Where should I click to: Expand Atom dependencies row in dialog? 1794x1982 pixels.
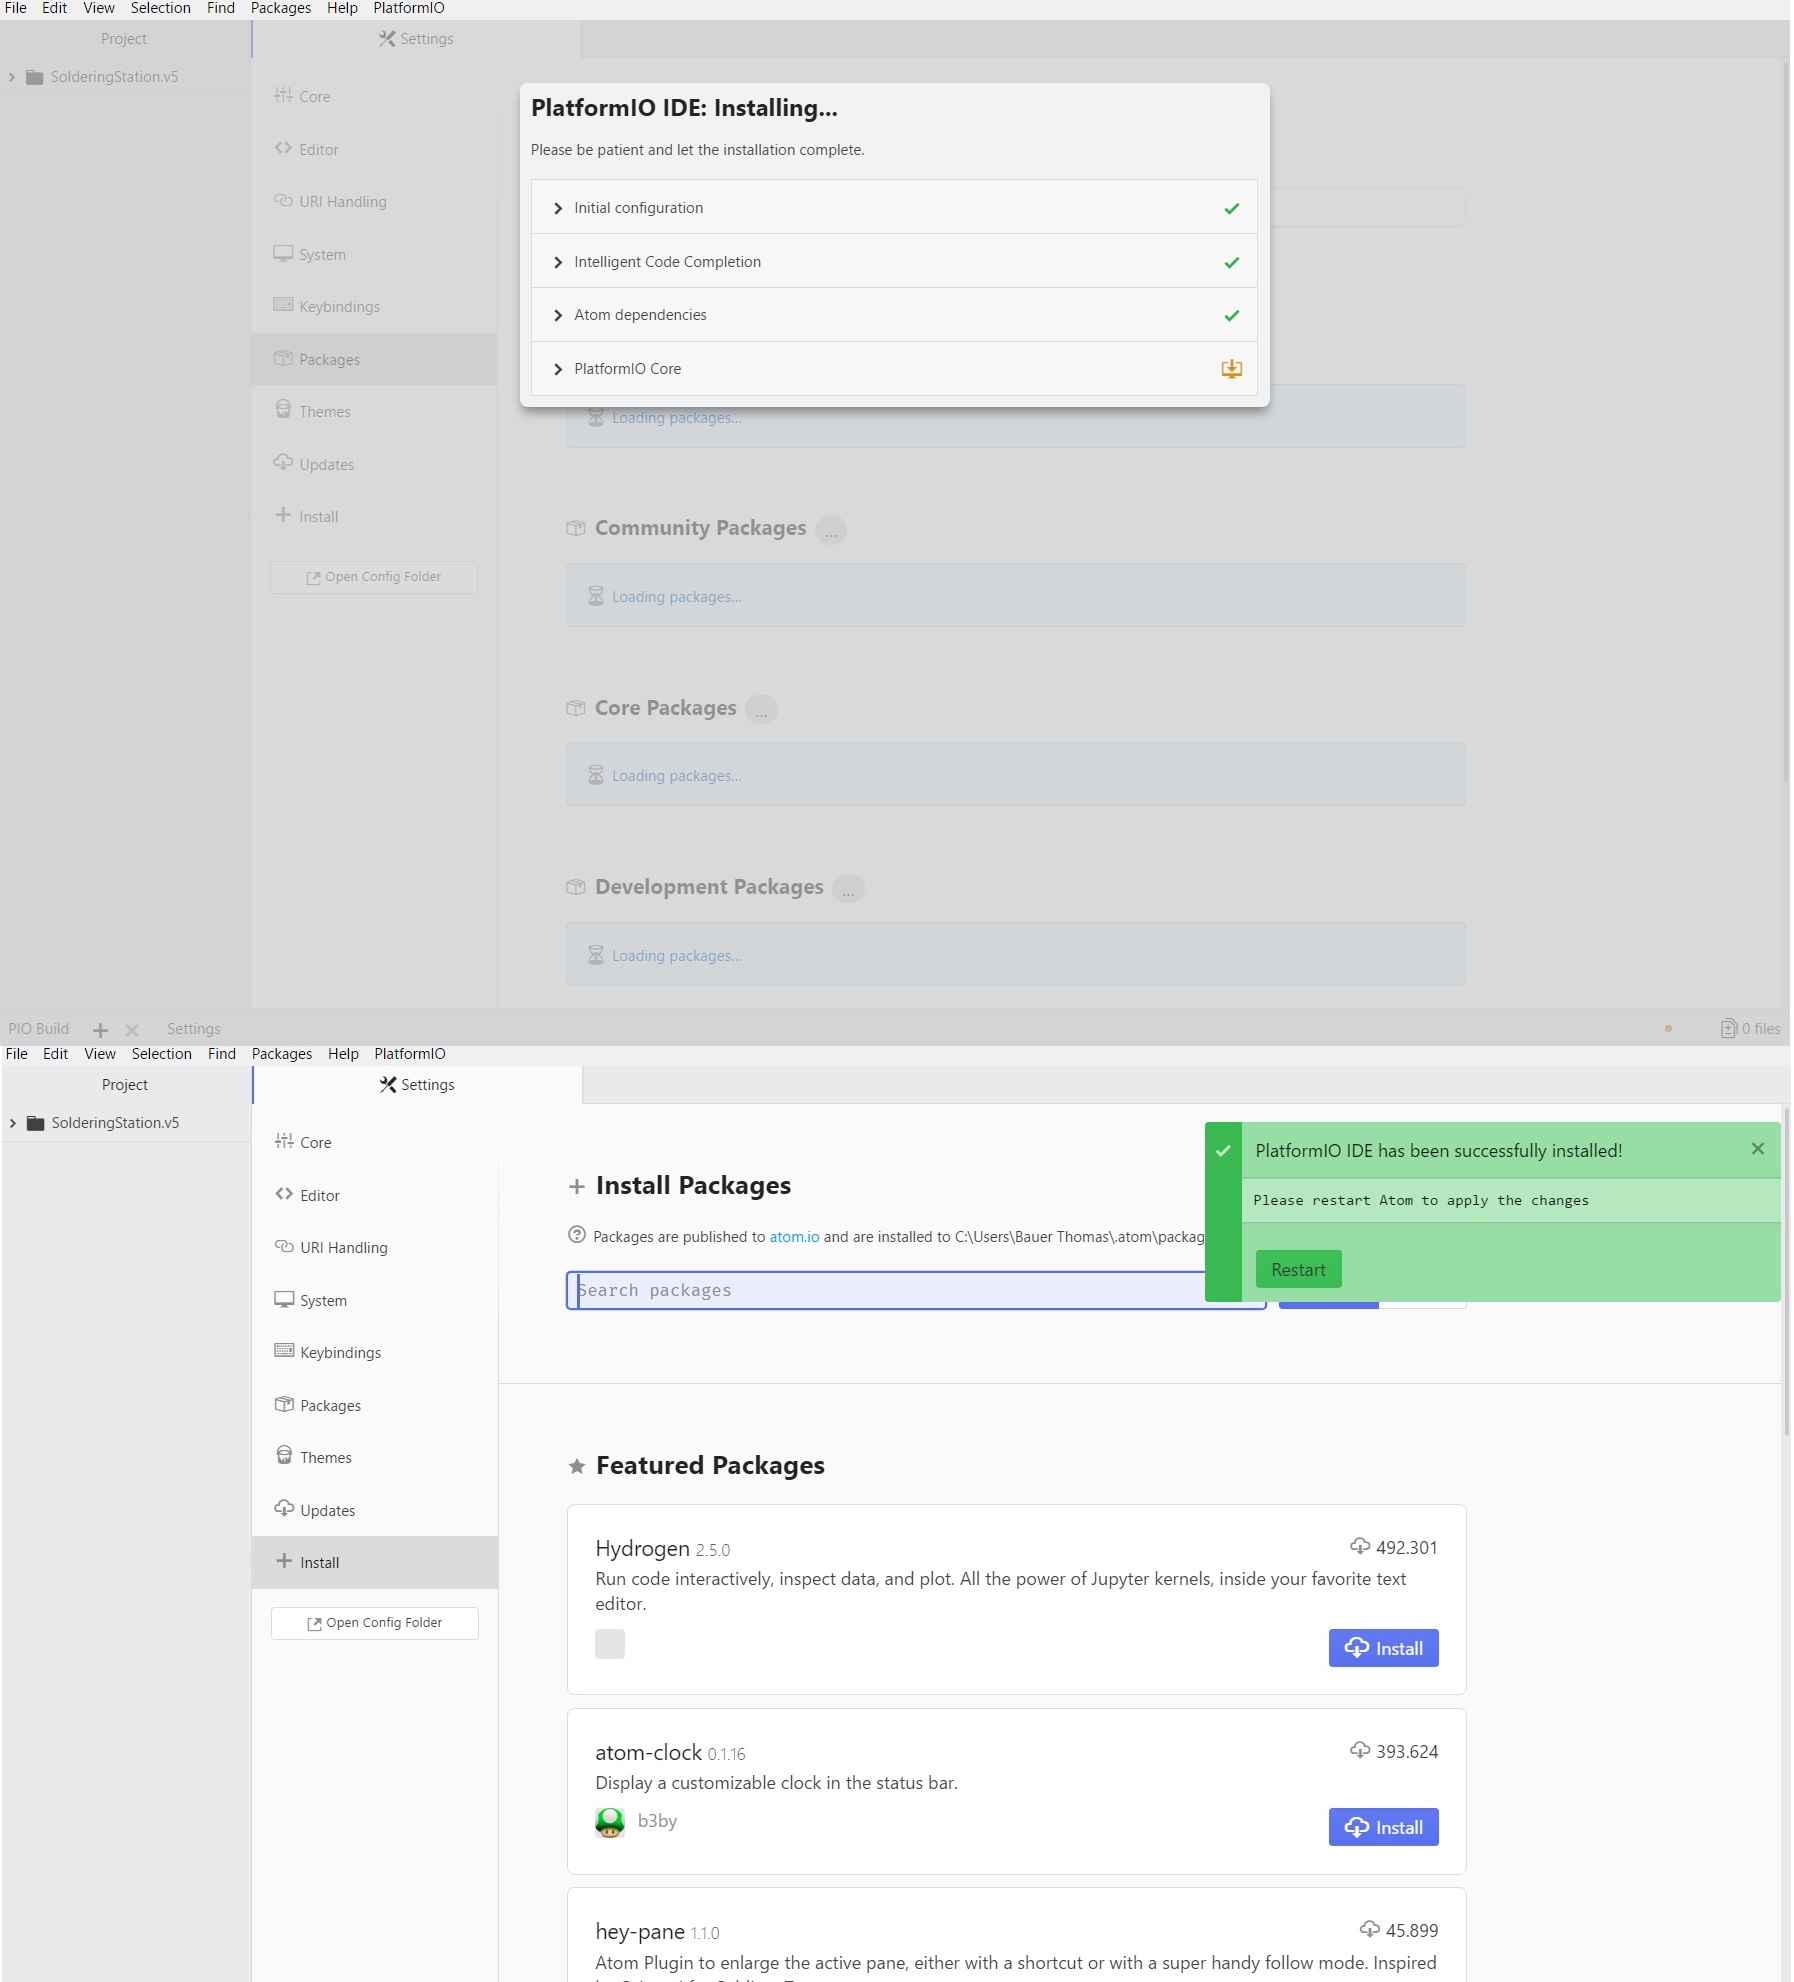click(893, 315)
